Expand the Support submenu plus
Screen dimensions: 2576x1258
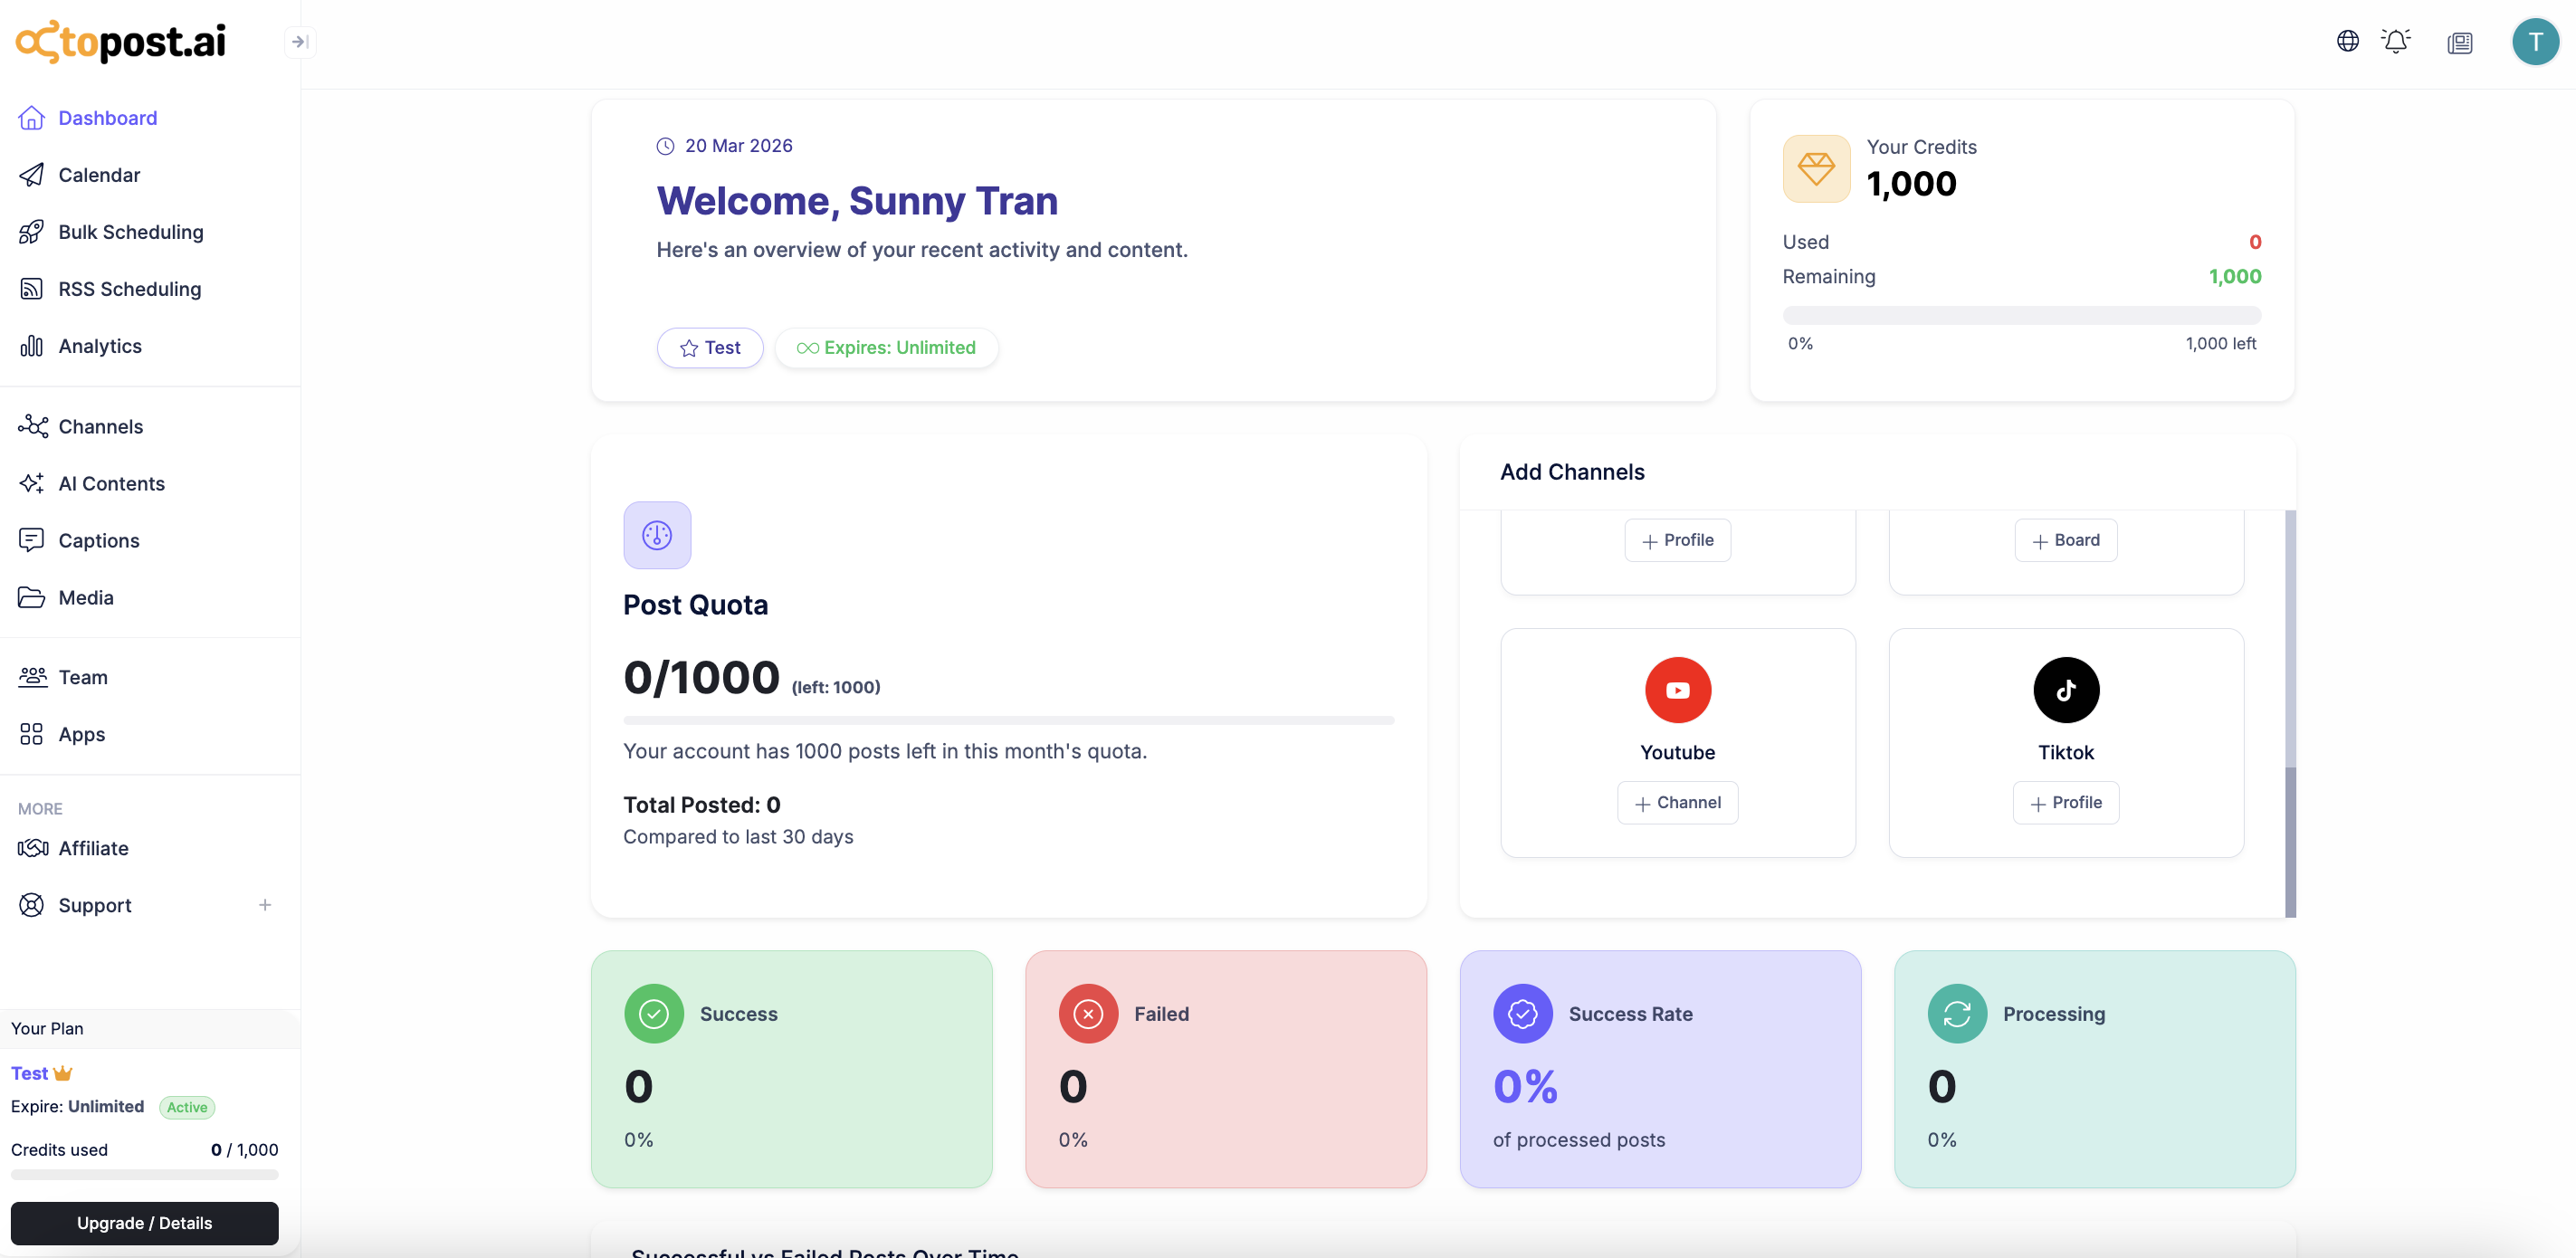point(264,905)
